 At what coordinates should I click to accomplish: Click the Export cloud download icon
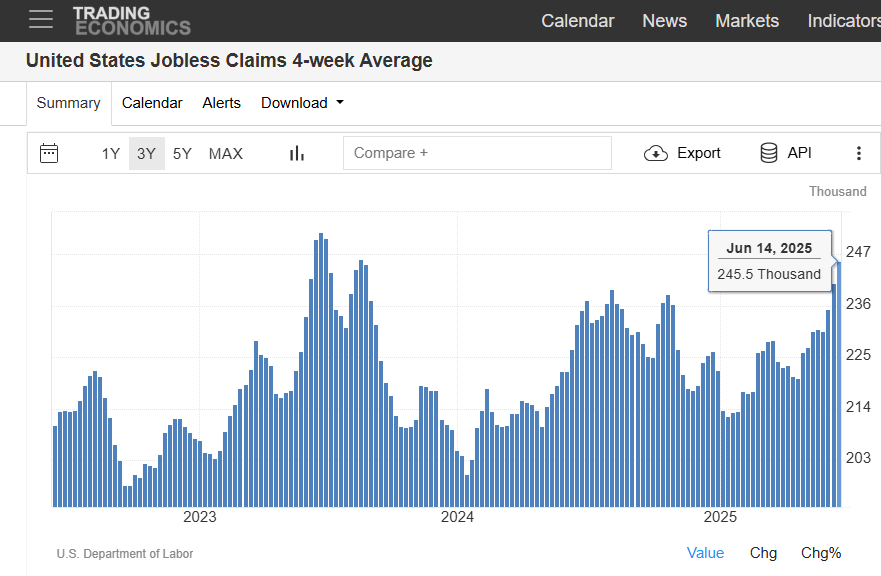(x=656, y=153)
